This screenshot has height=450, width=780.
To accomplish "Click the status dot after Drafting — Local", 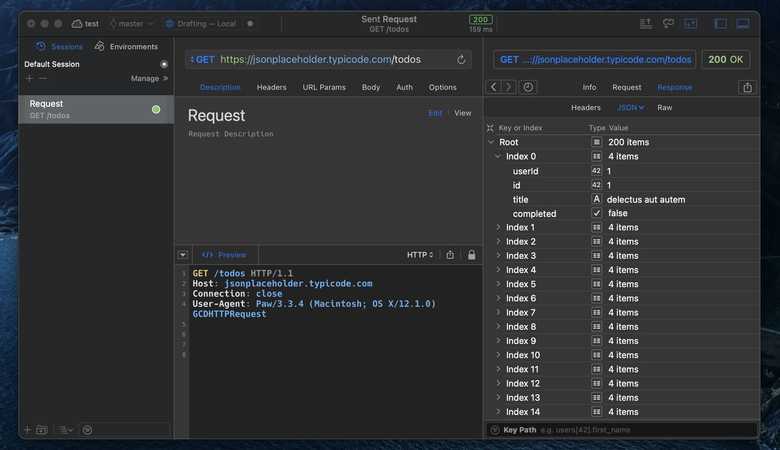I will [x=250, y=23].
